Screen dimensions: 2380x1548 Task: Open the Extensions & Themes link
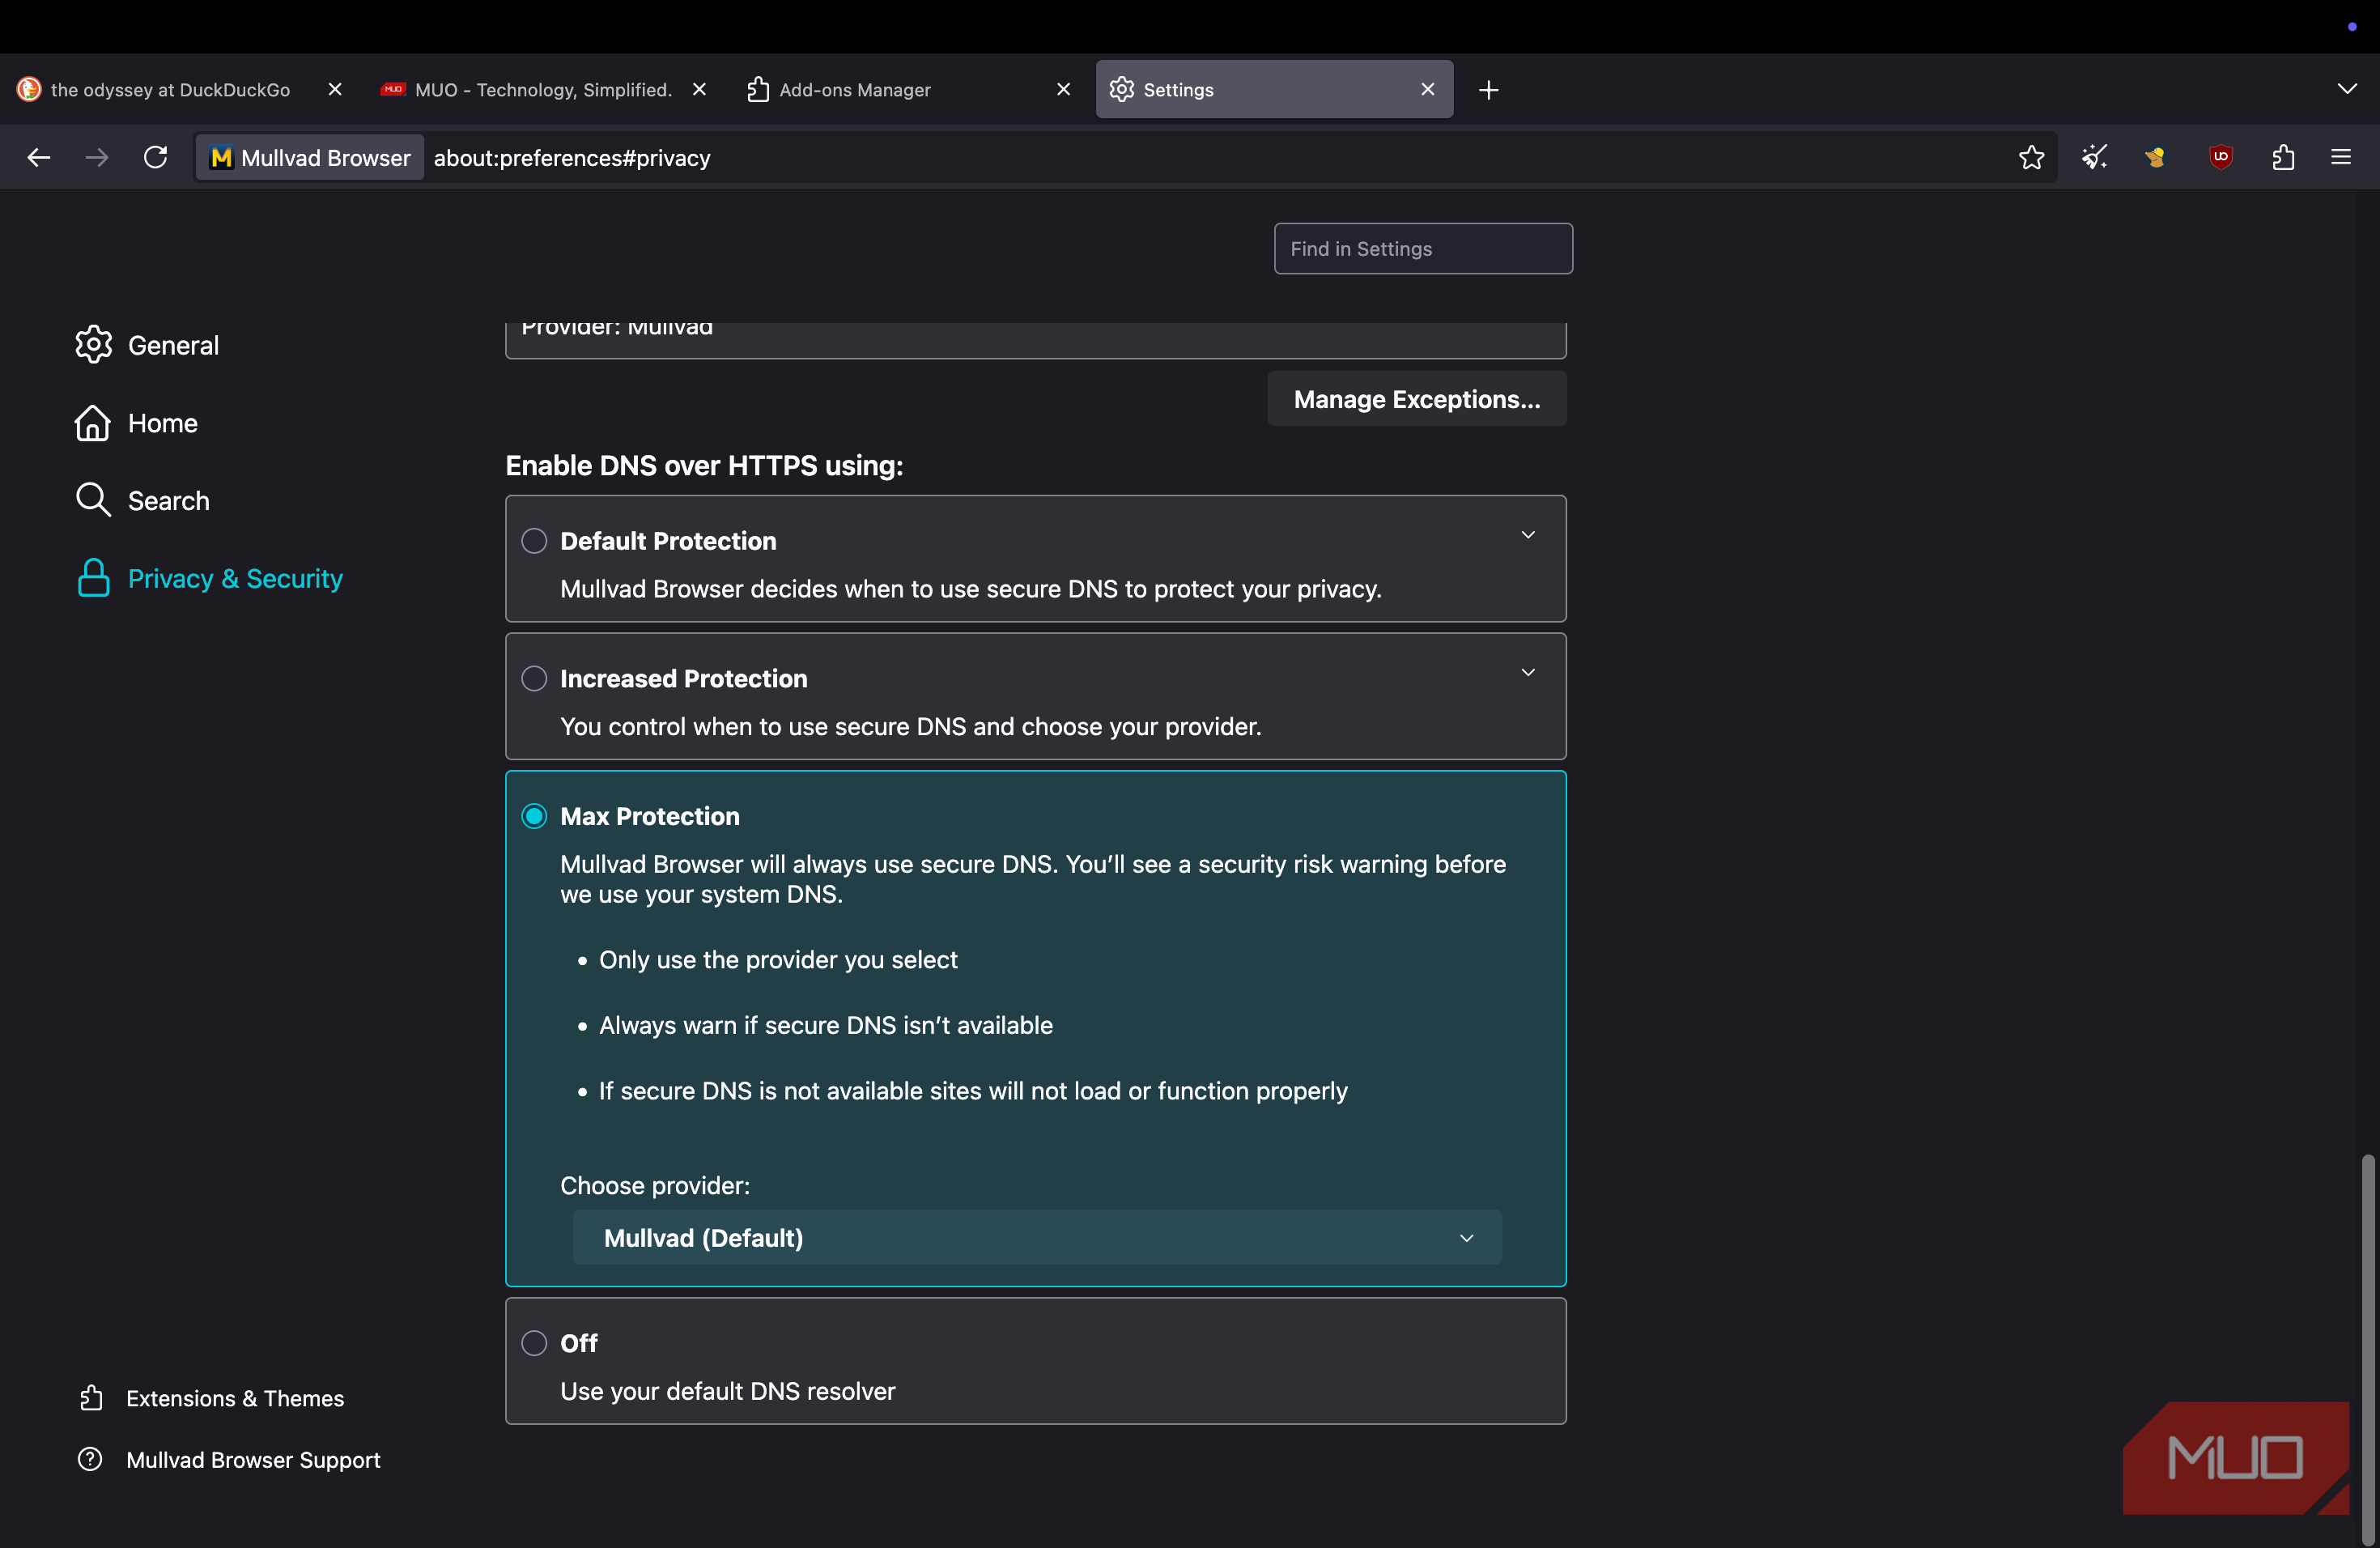(235, 1398)
